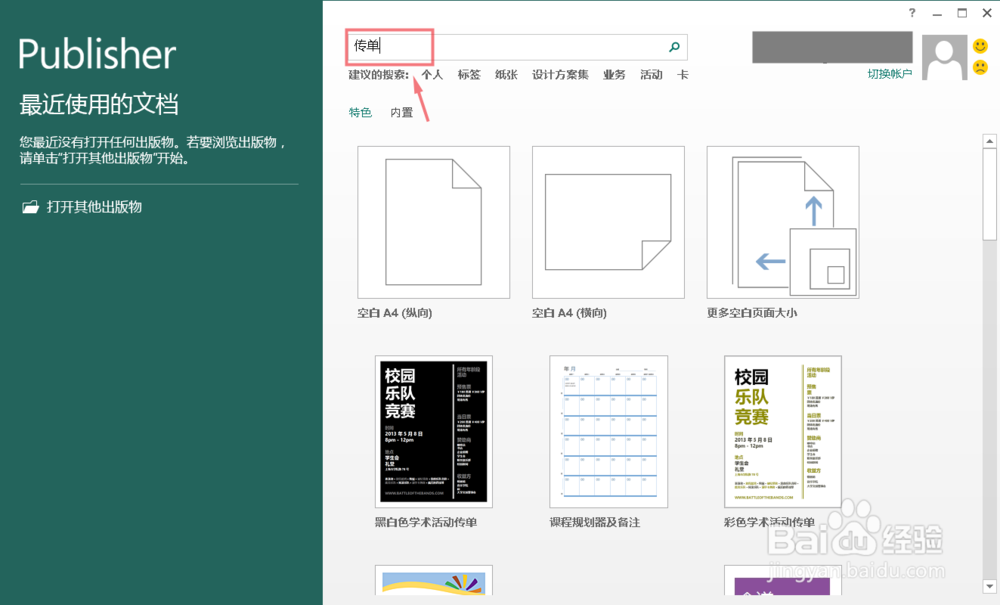Click the smiling face feedback icon
1000x605 pixels.
click(x=981, y=48)
